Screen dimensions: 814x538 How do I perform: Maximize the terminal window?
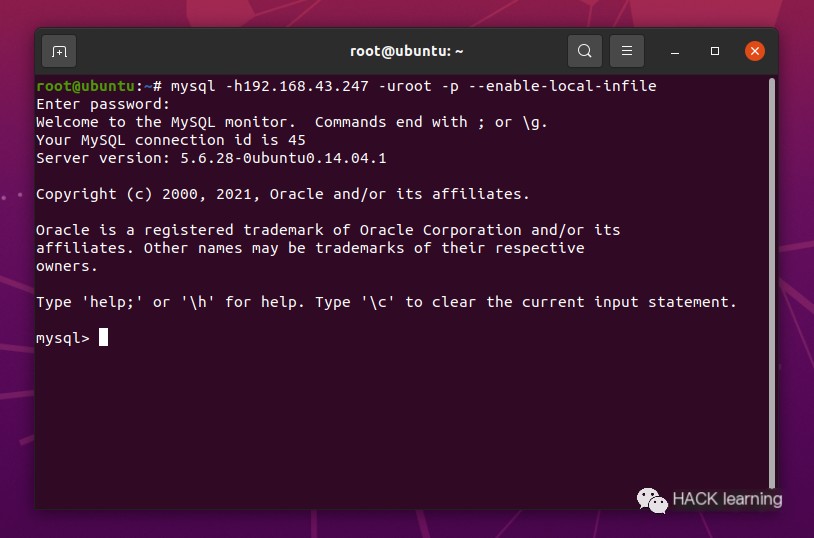715,51
